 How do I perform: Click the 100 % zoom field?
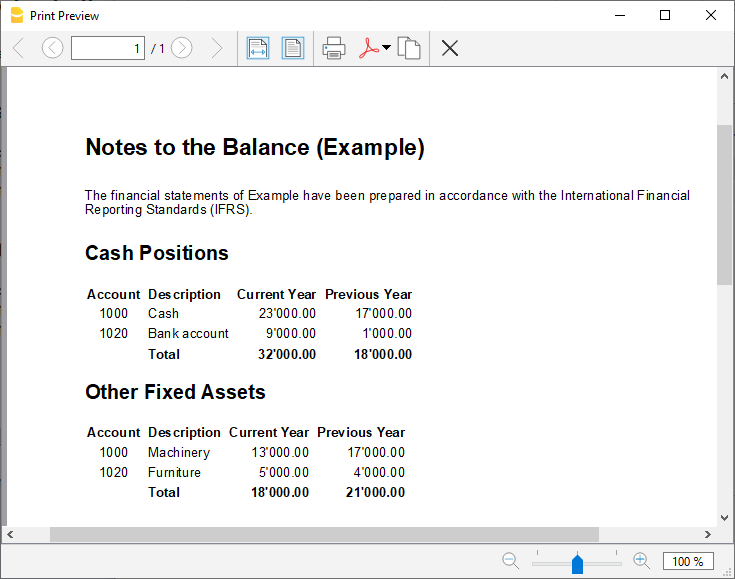[688, 561]
